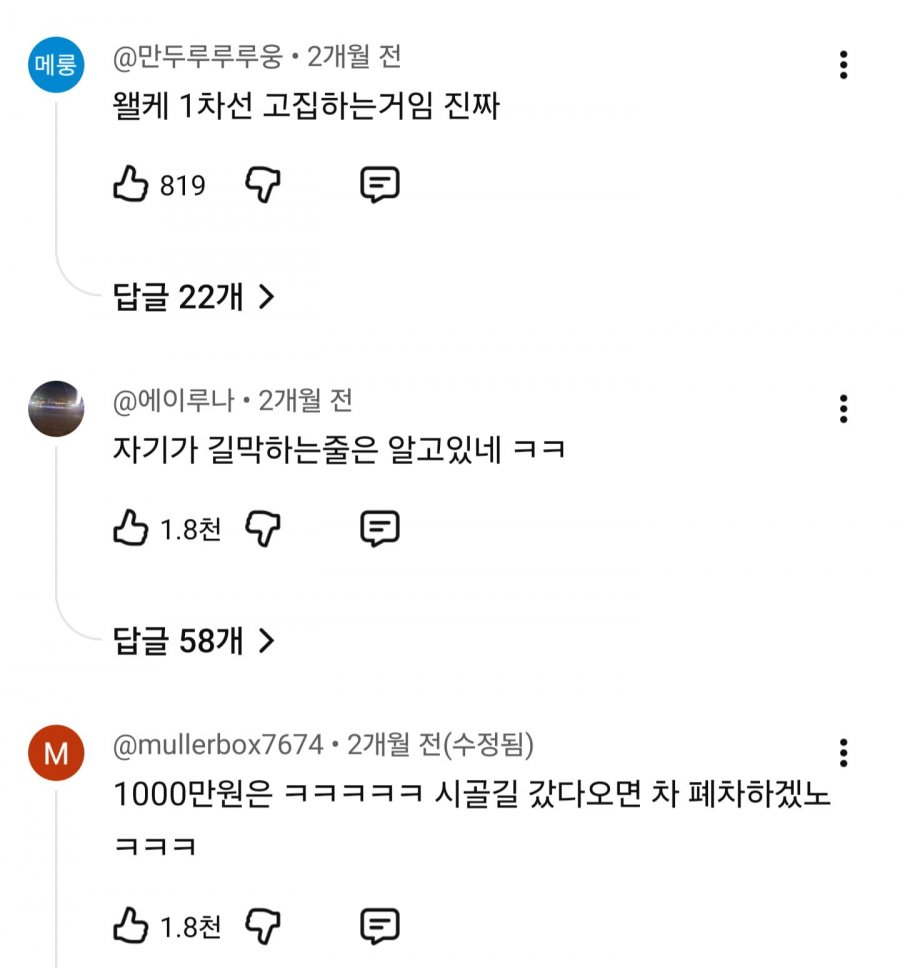Click the dislike icon on 만두루루루웅's comment
900x968 pixels.
[x=263, y=184]
